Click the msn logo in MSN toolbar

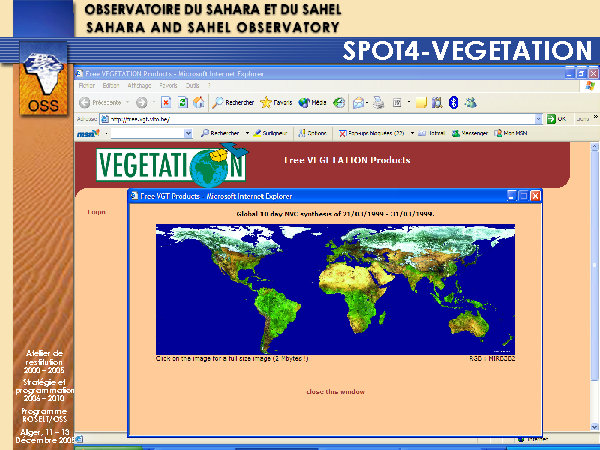click(x=88, y=133)
